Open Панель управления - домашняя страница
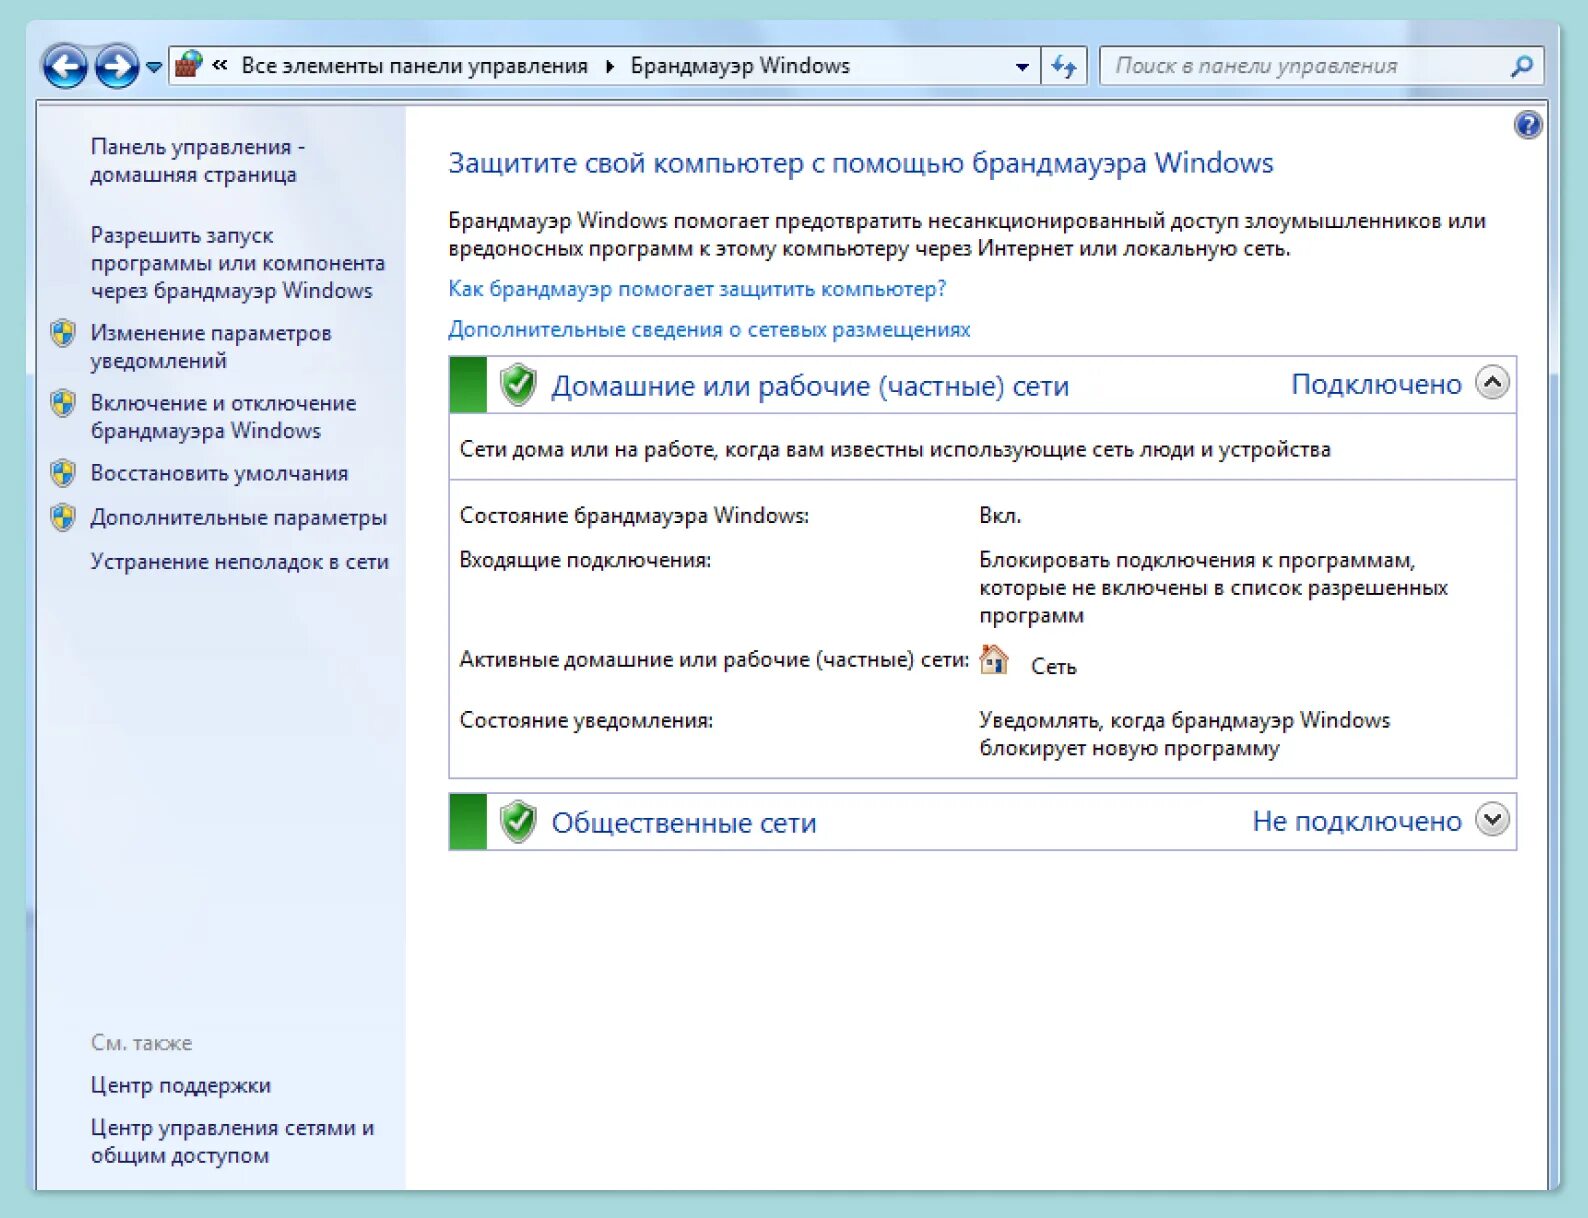 (198, 160)
